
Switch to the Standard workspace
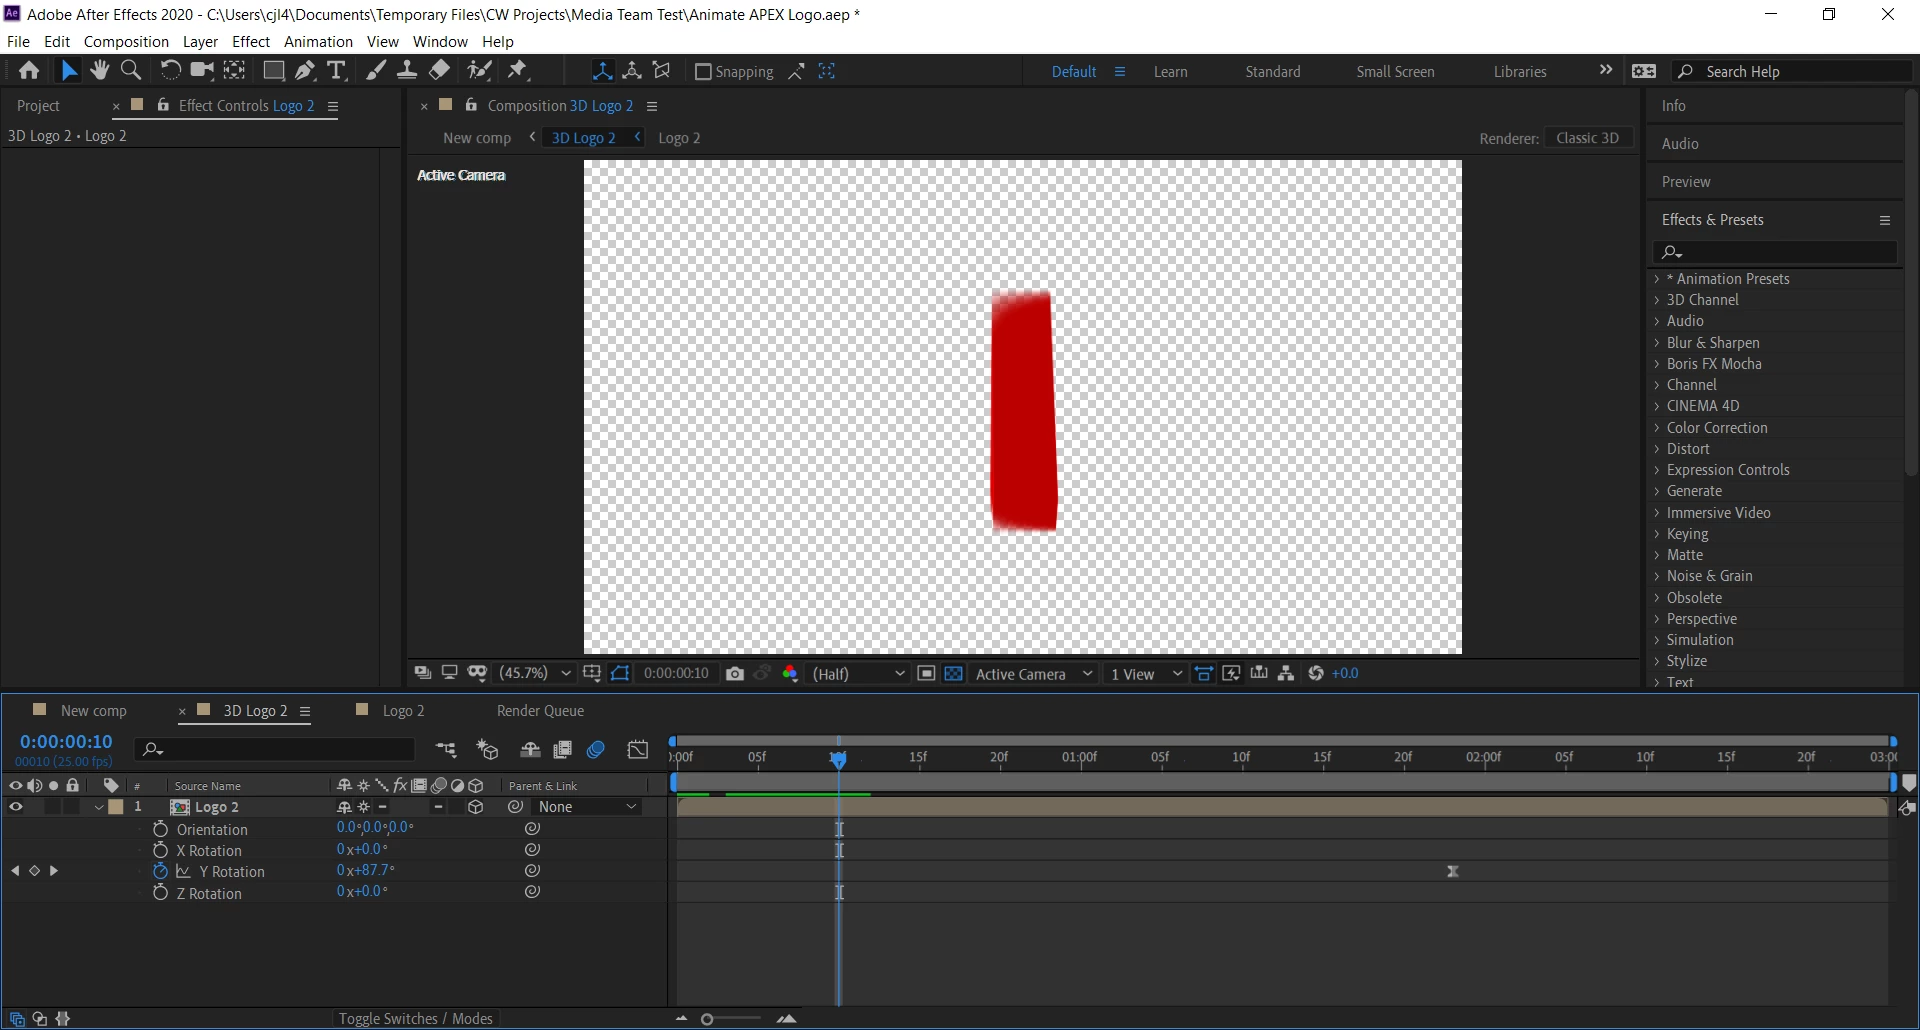point(1273,72)
